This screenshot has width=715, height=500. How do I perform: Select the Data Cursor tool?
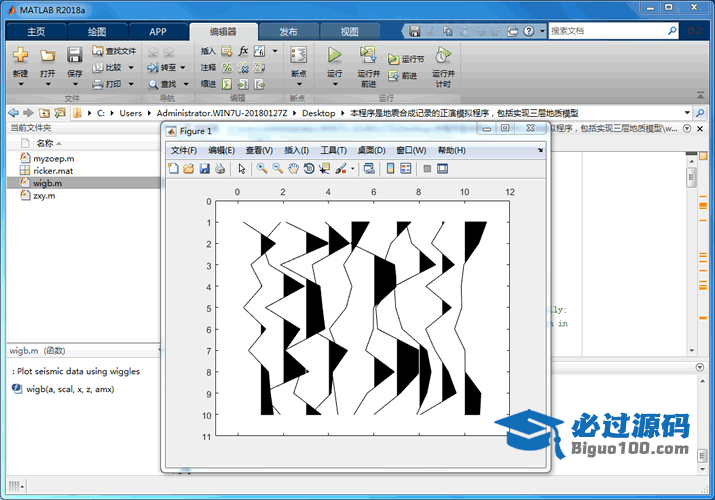[325, 169]
